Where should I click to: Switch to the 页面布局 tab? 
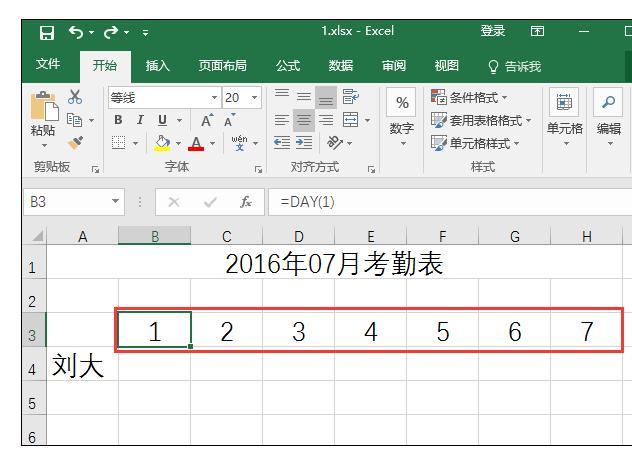(x=222, y=66)
